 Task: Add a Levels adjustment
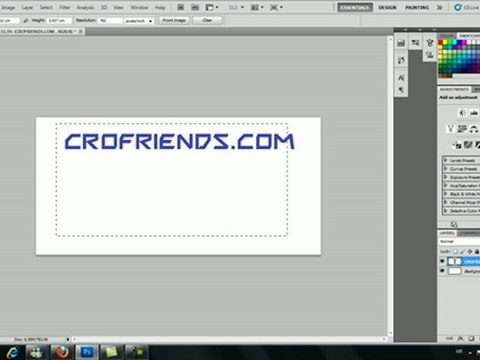[x=474, y=113]
